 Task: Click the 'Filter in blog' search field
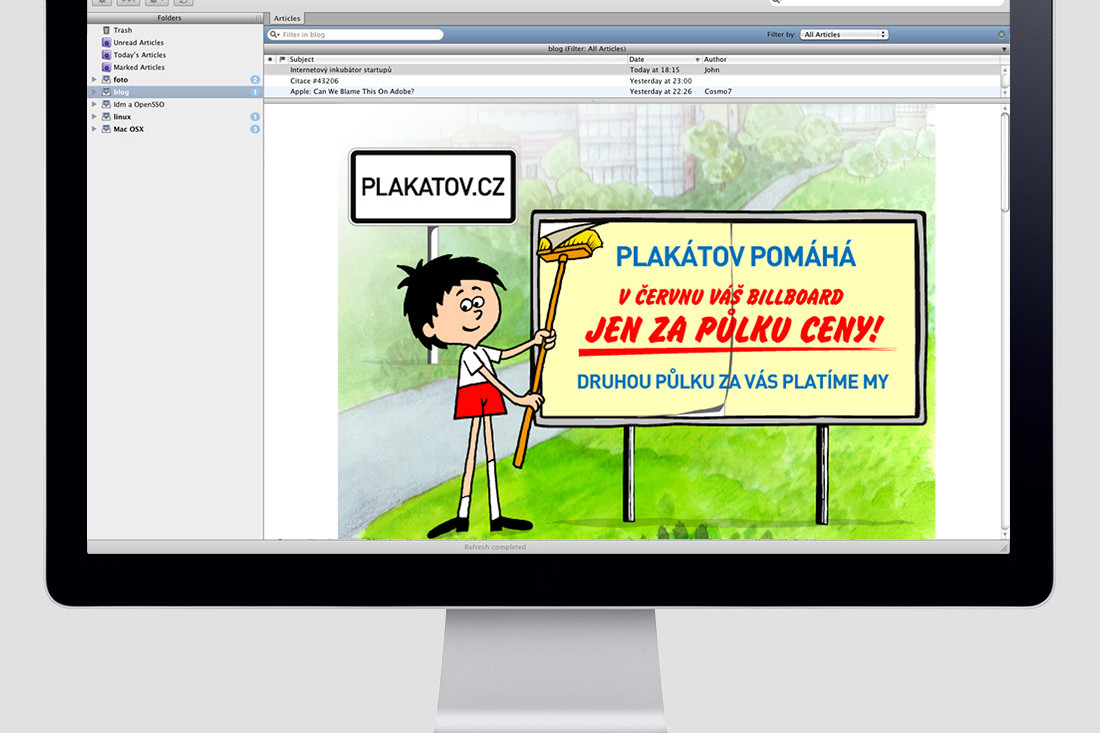[358, 35]
